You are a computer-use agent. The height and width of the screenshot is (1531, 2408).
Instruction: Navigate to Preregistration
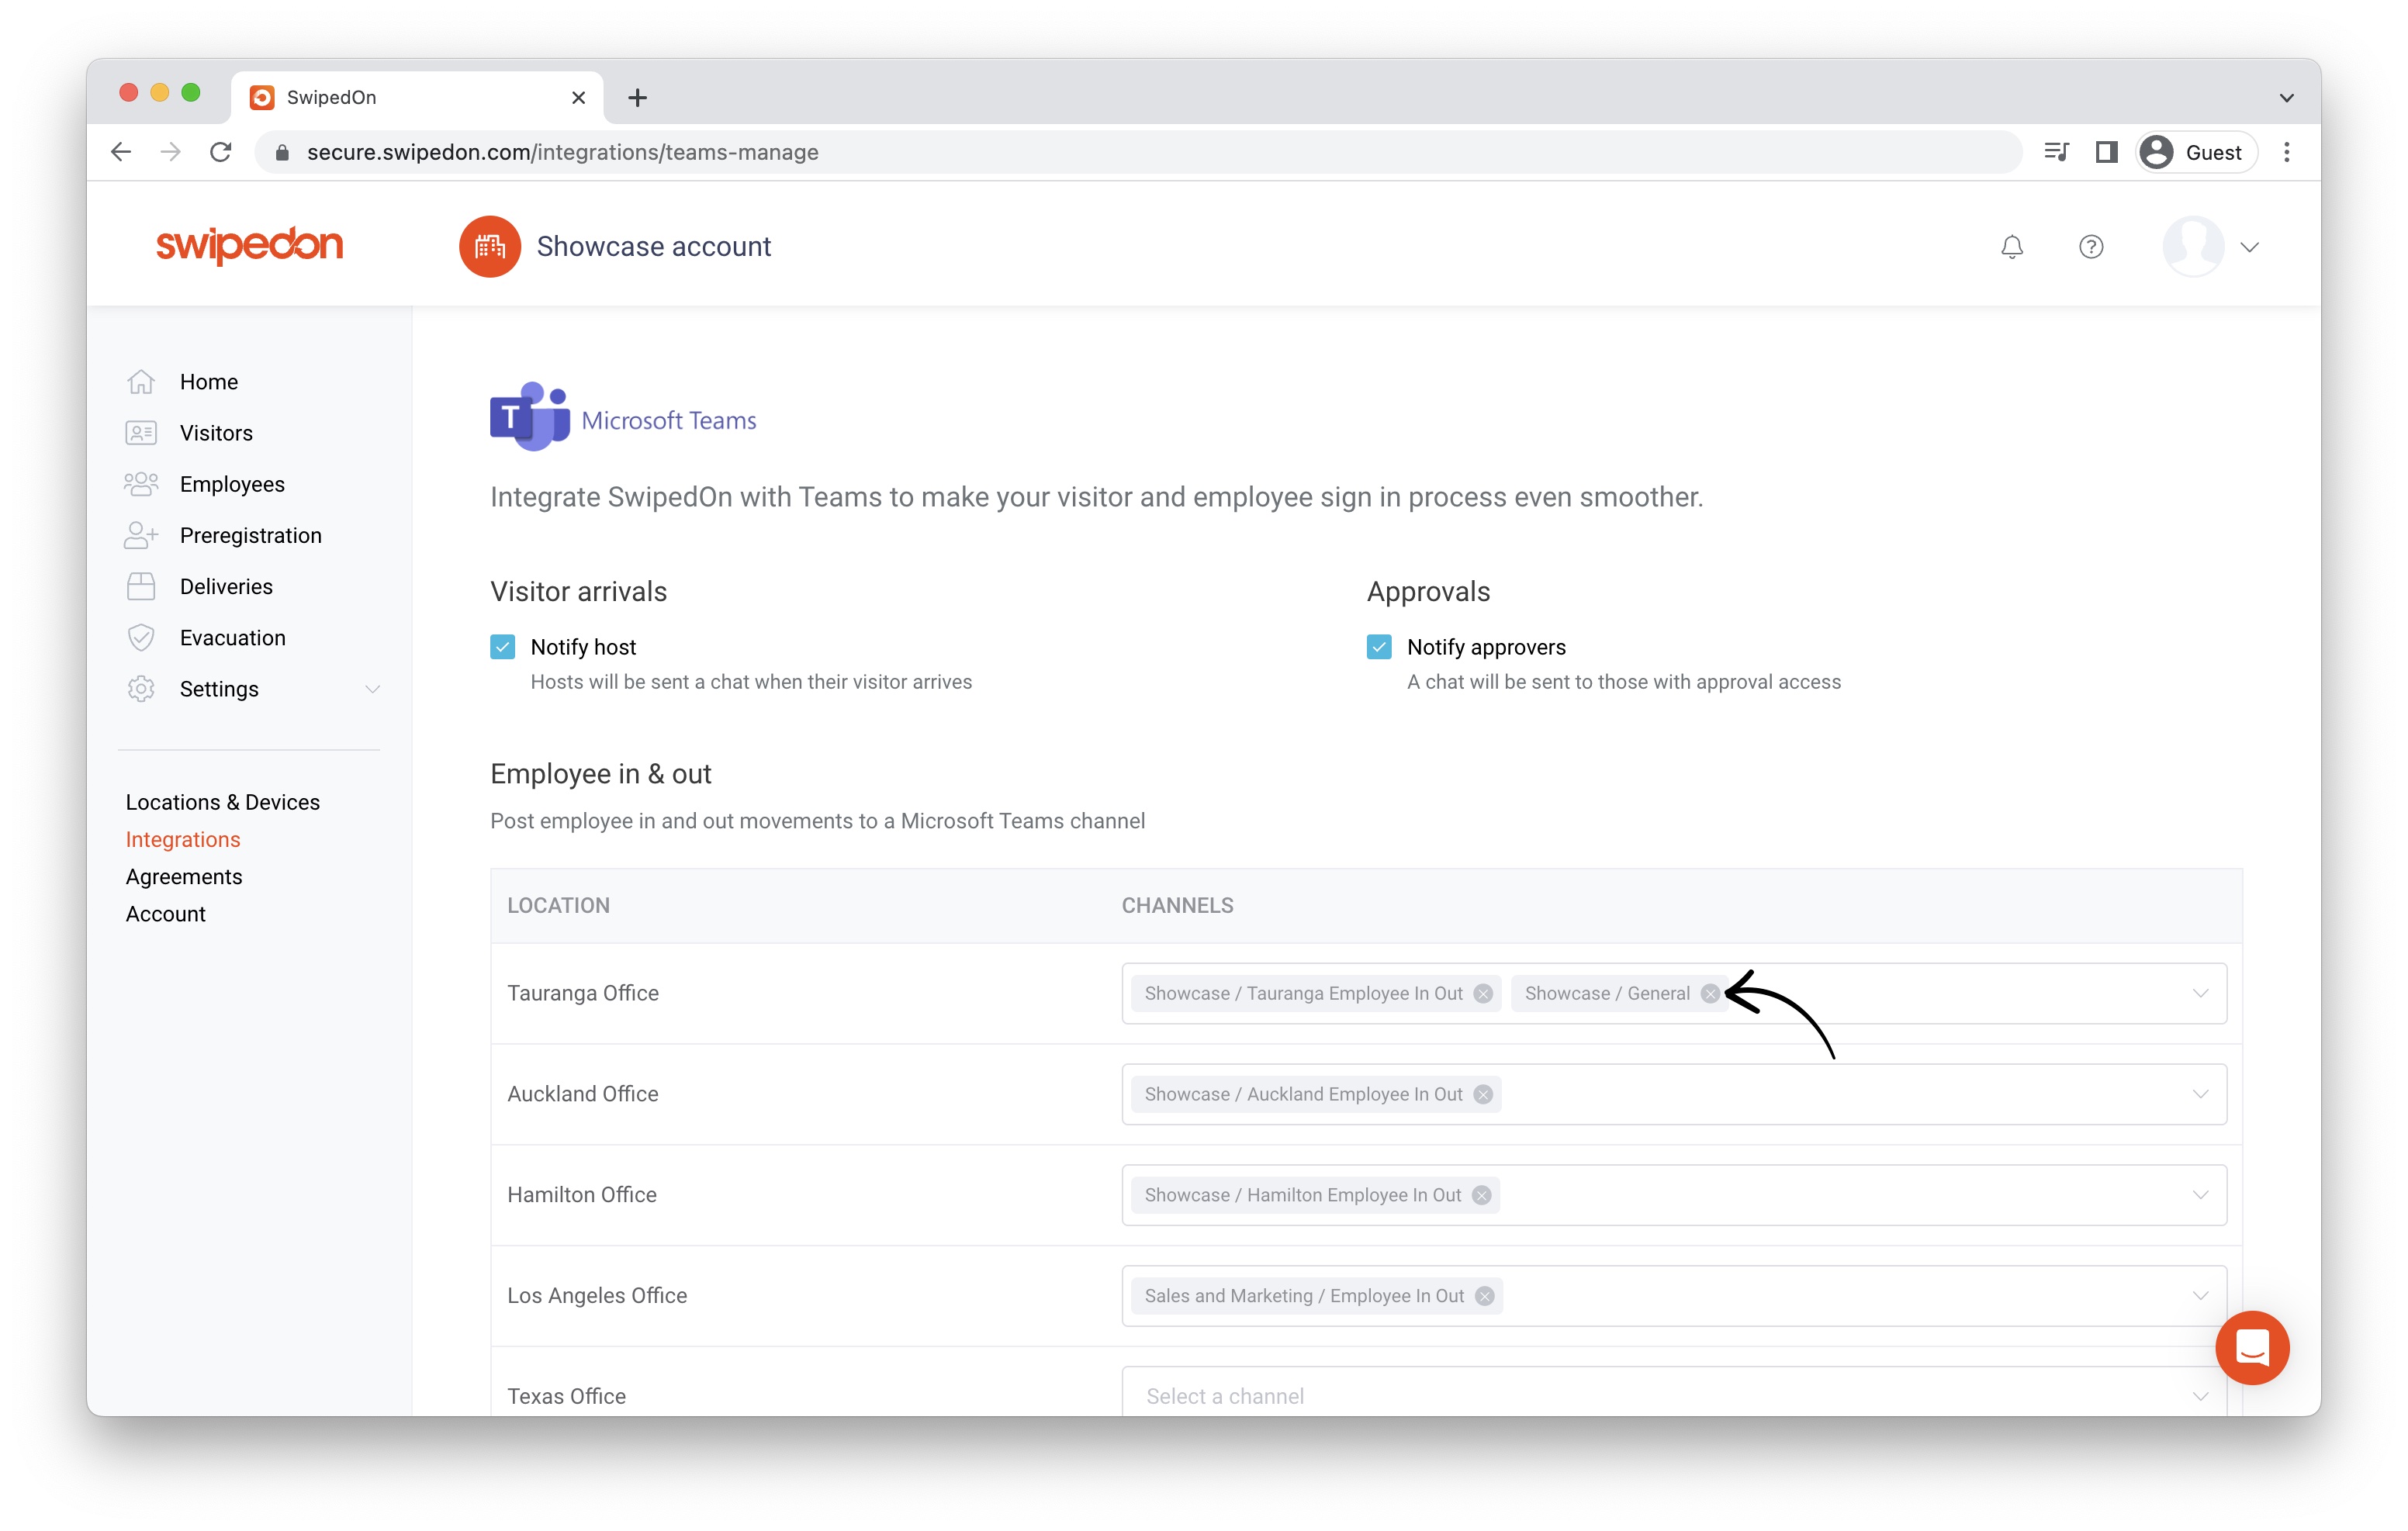point(251,535)
